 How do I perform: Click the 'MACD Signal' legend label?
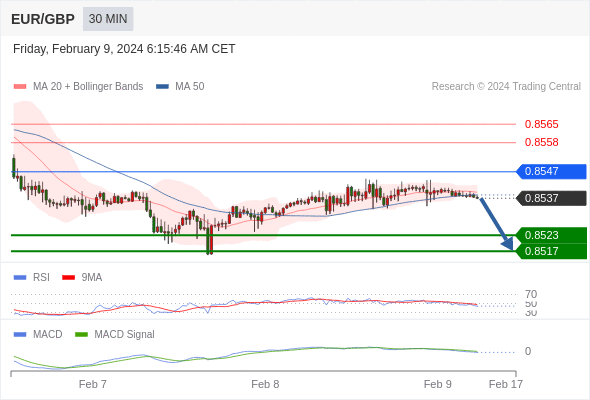click(x=125, y=335)
